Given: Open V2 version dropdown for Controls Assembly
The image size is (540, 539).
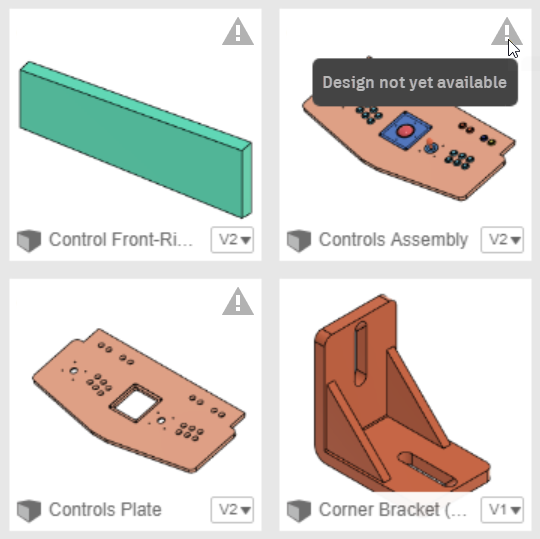Looking at the screenshot, I should pos(502,240).
